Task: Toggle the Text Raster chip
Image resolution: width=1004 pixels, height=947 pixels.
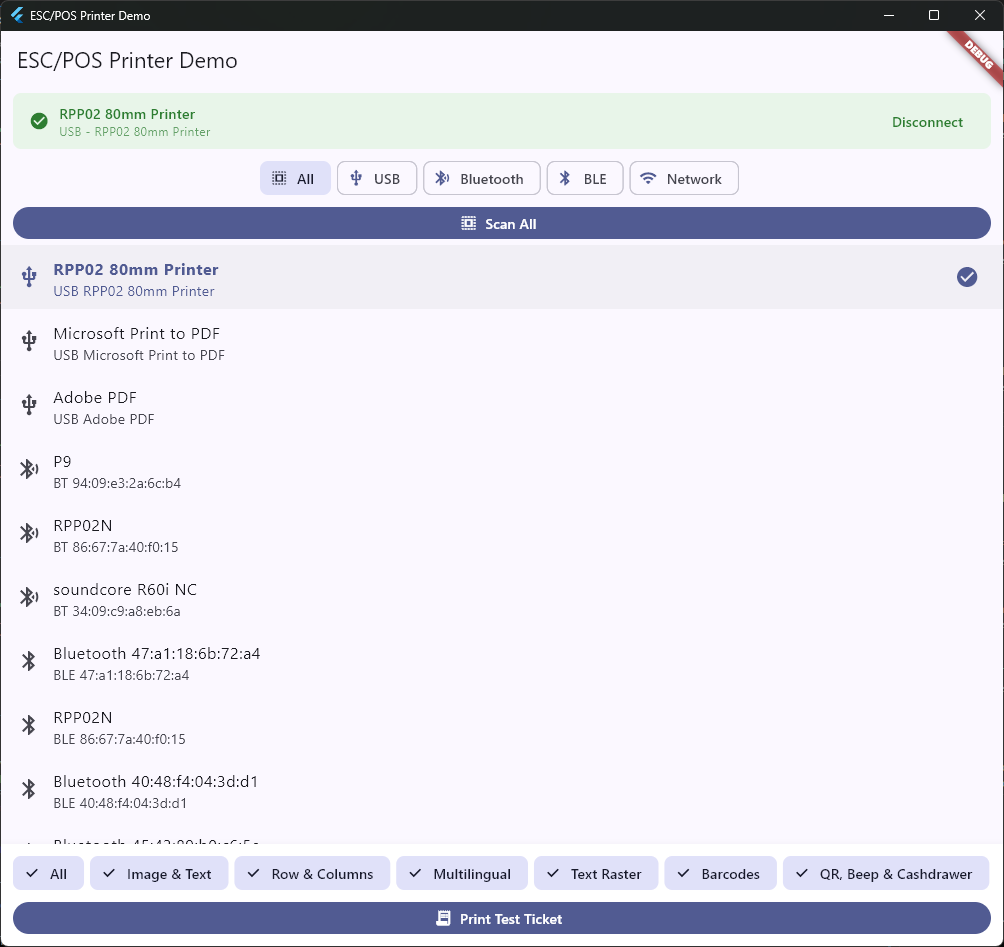Action: [596, 873]
